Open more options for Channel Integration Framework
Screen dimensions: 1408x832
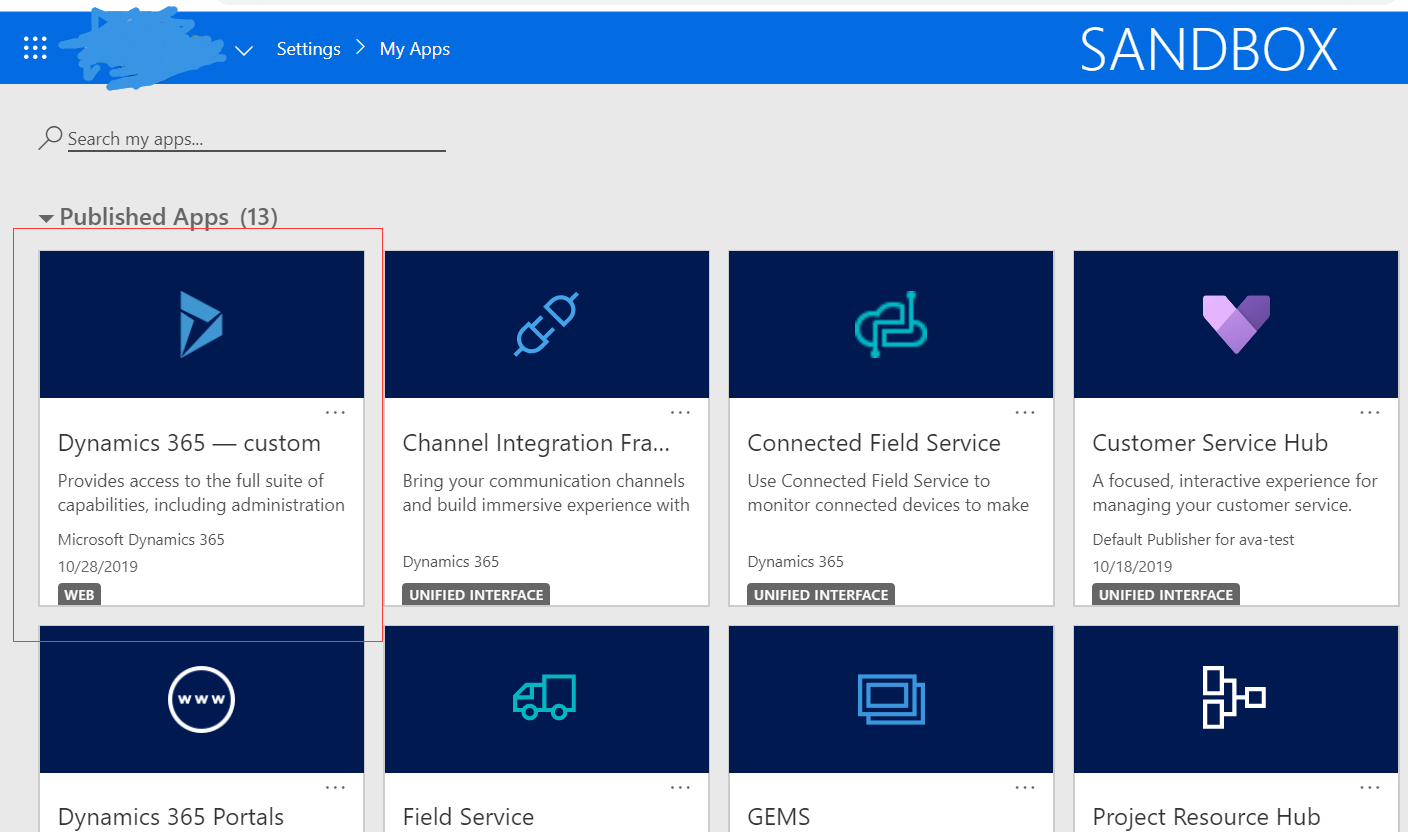(x=680, y=412)
